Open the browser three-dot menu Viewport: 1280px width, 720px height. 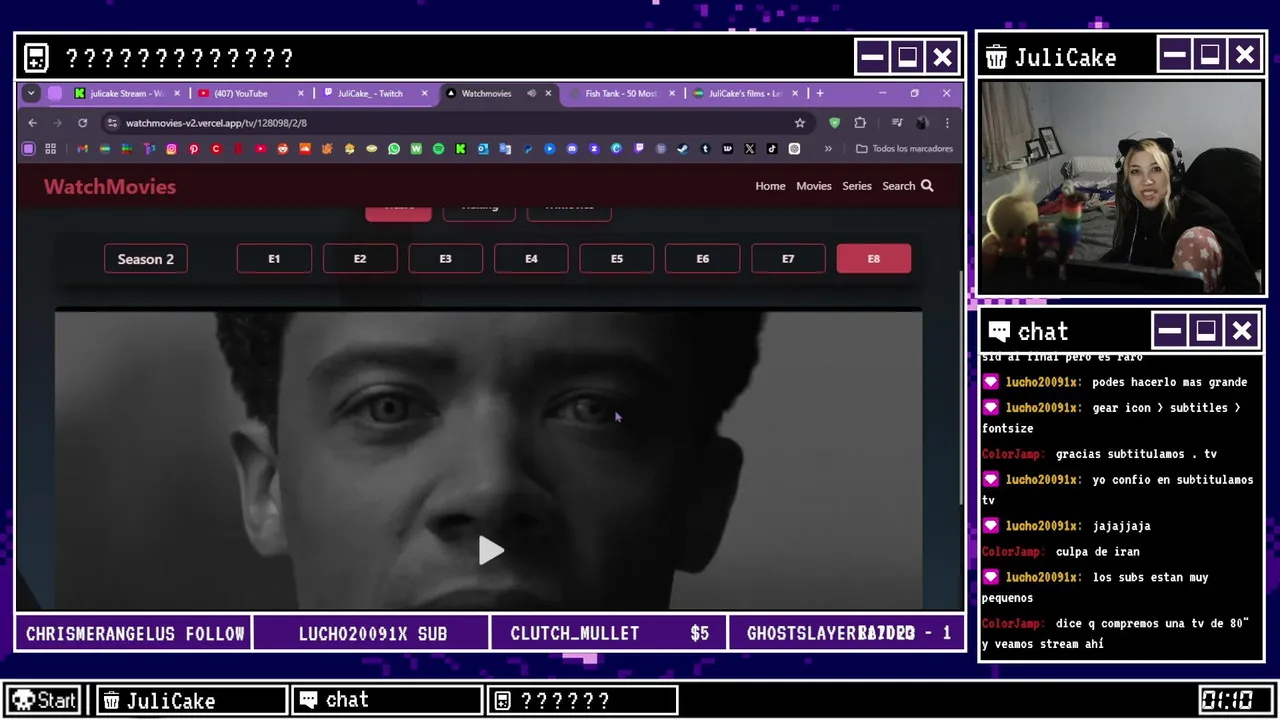(x=947, y=123)
